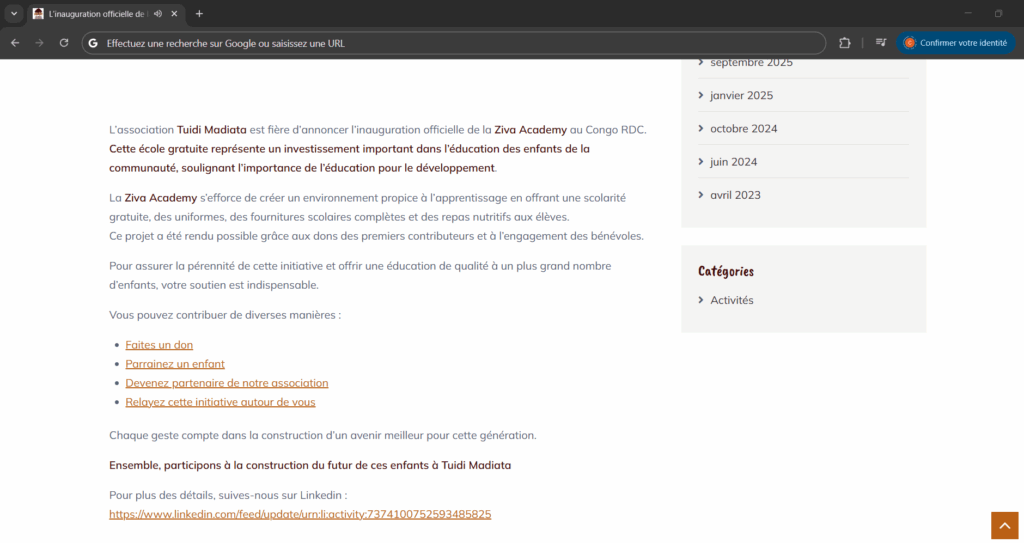Screen dimensions: 1024x543
Task: Open the Activités category
Action: (731, 300)
